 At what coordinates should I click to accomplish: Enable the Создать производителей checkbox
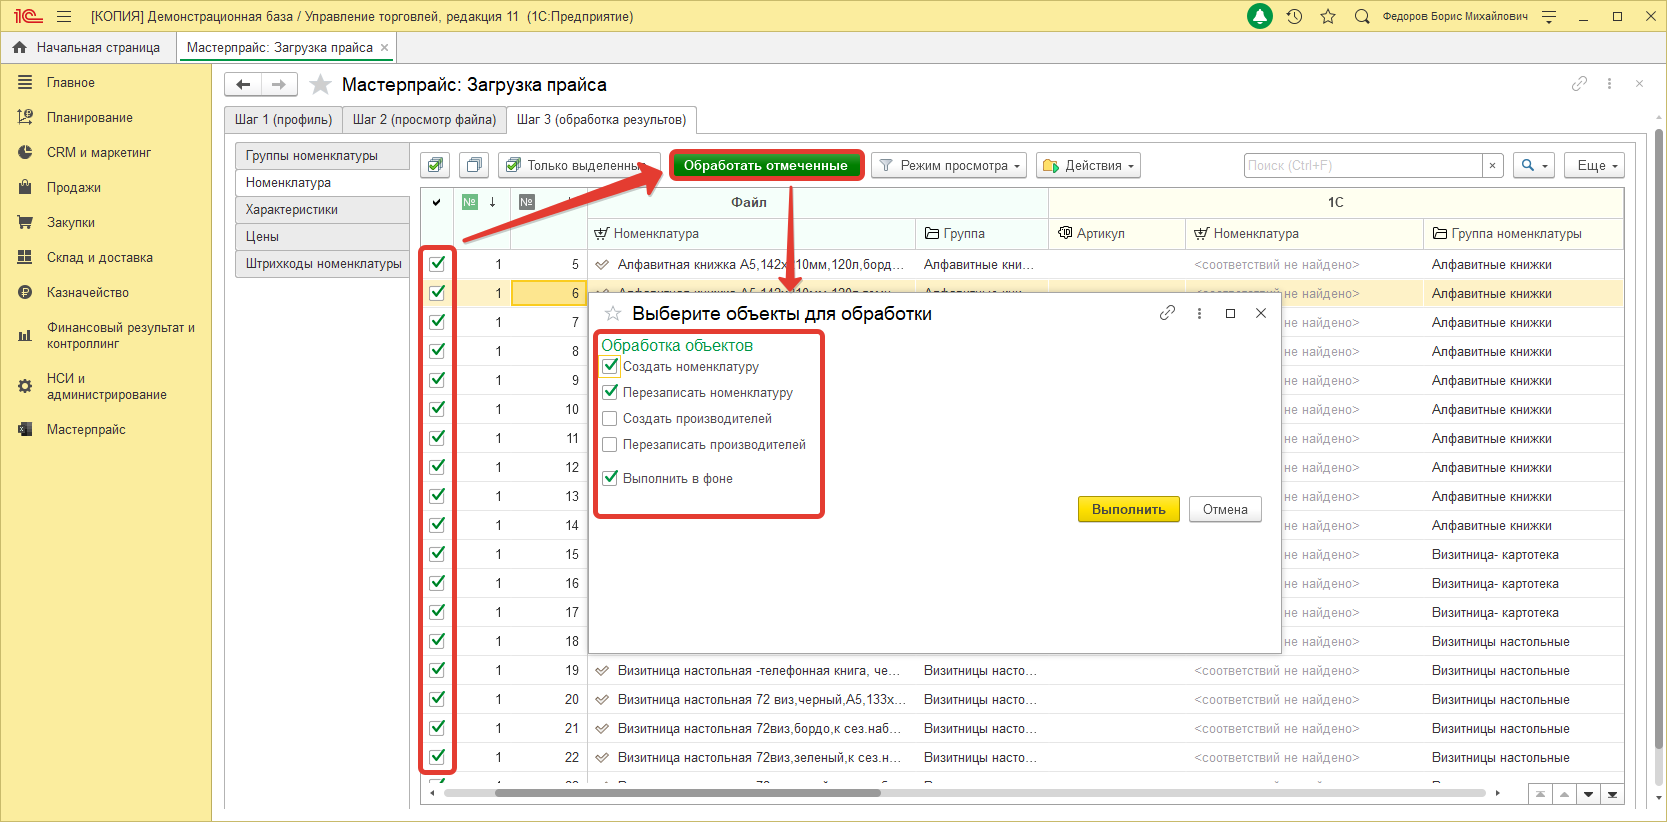pyautogui.click(x=610, y=419)
